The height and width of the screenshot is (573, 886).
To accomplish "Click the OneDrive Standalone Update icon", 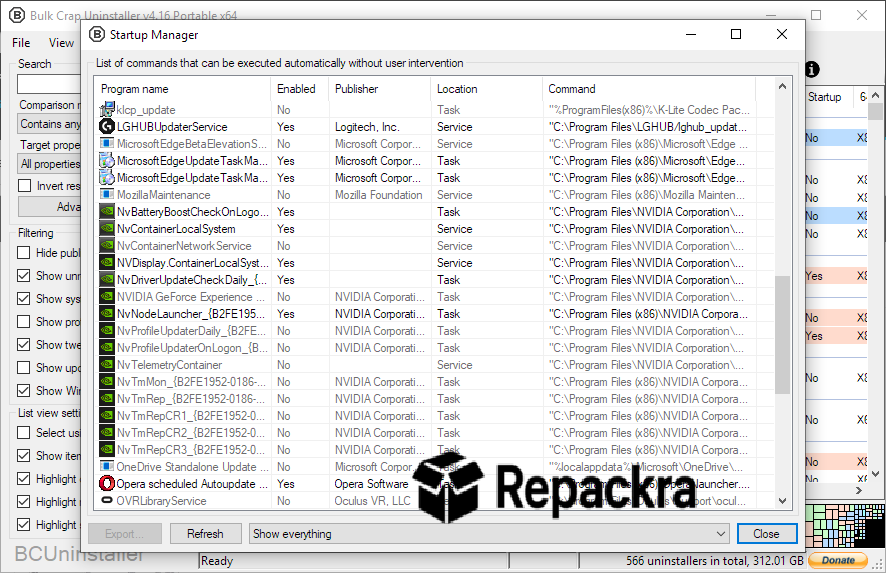I will click(x=107, y=466).
